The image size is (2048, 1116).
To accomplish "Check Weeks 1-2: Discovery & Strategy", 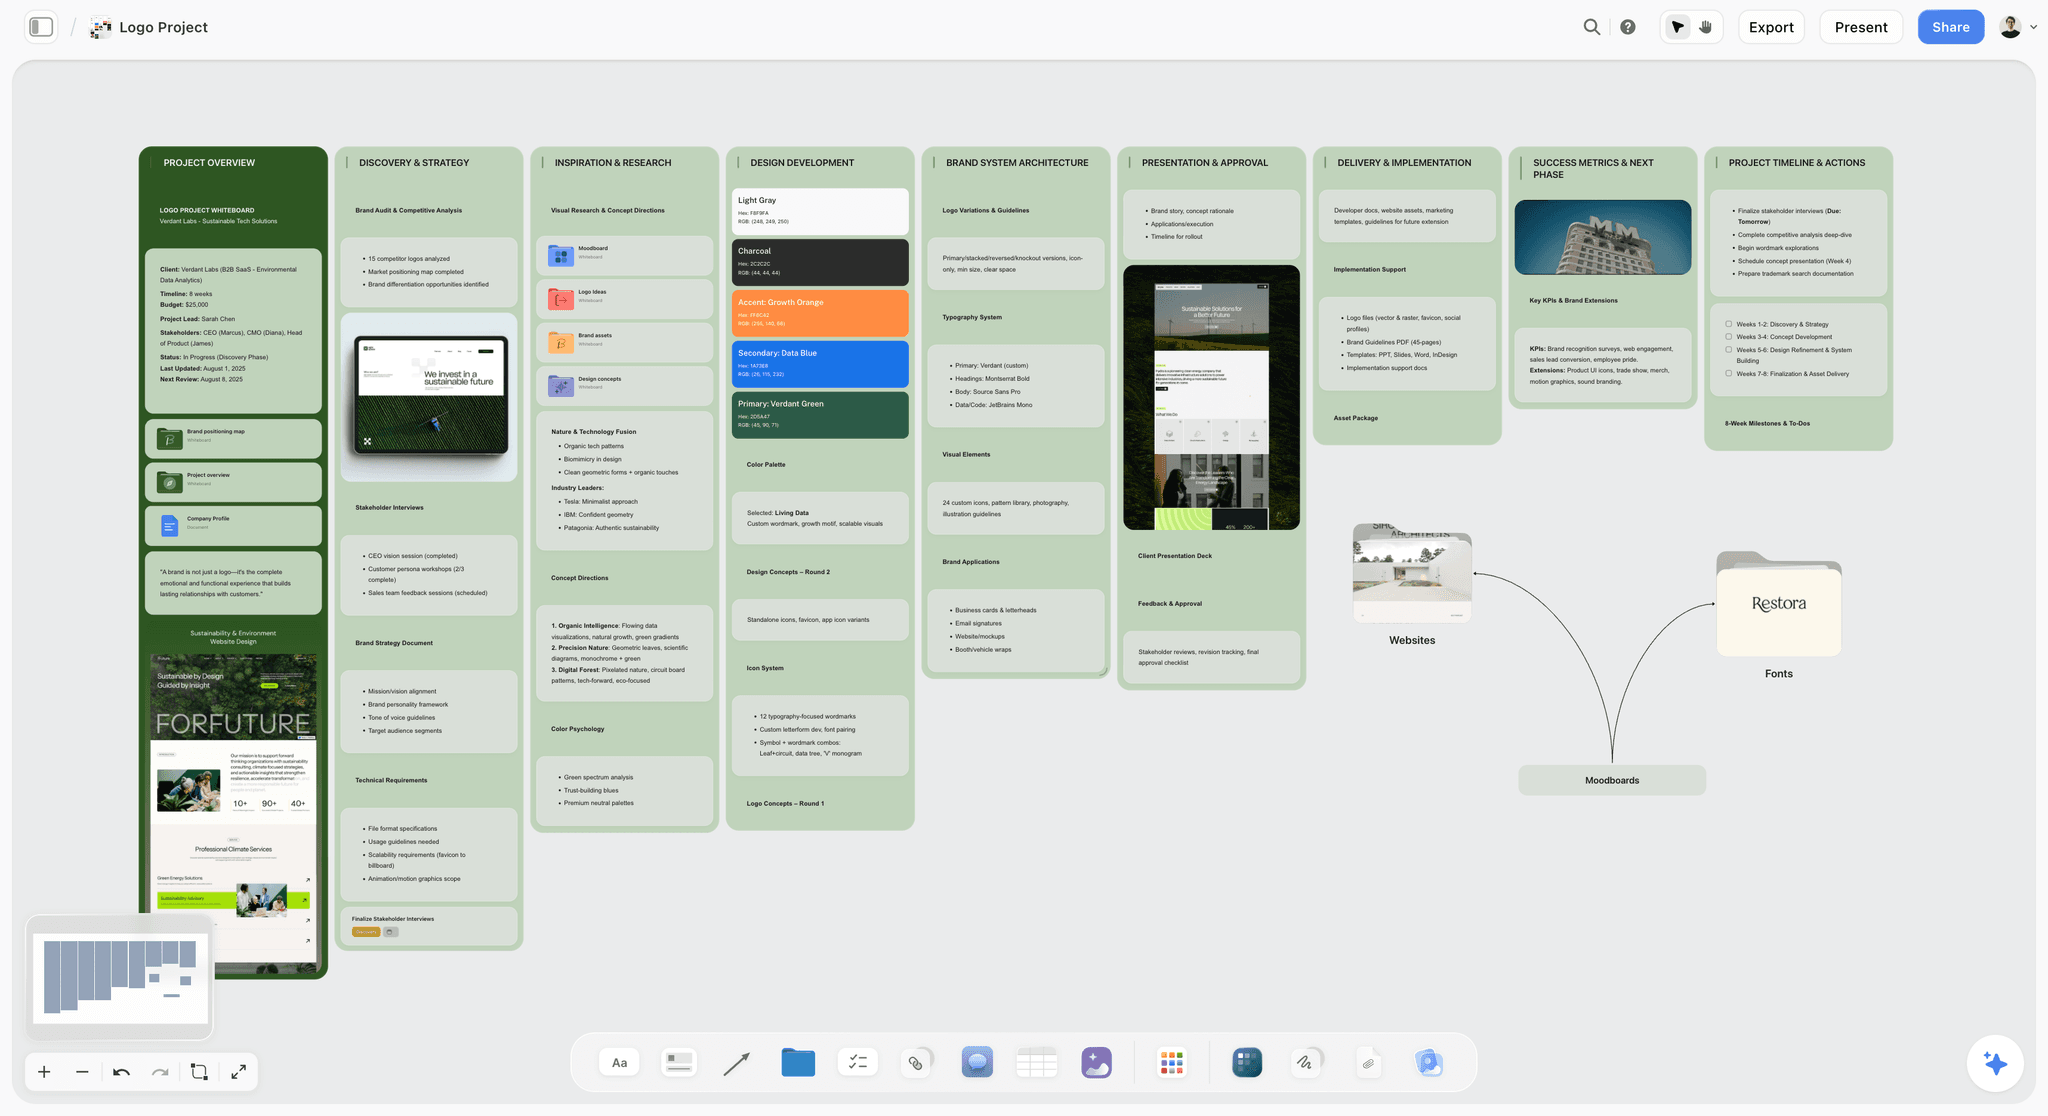I will [x=1728, y=324].
